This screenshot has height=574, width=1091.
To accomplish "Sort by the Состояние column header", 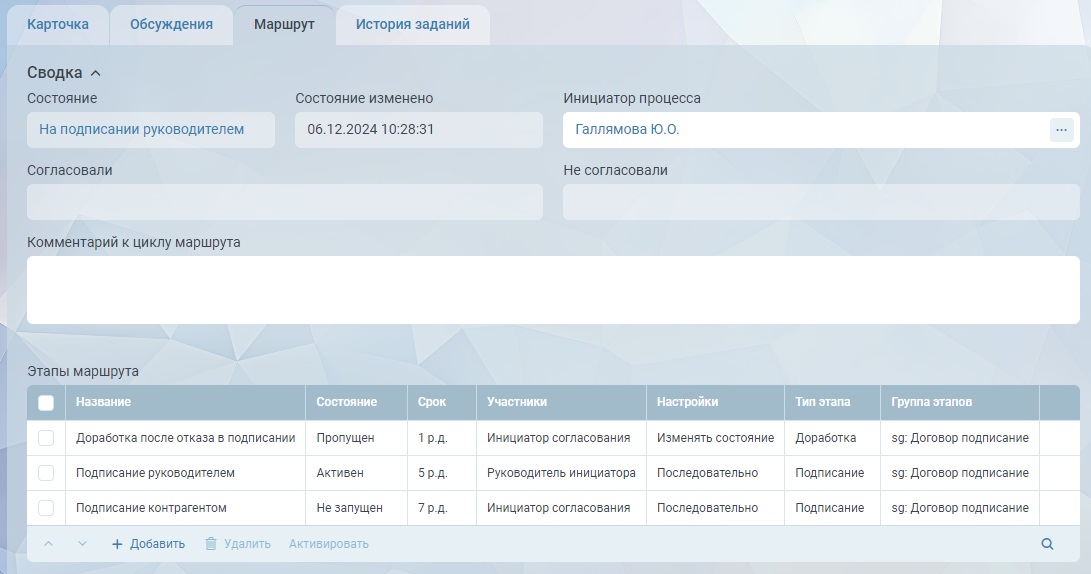I will (346, 402).
